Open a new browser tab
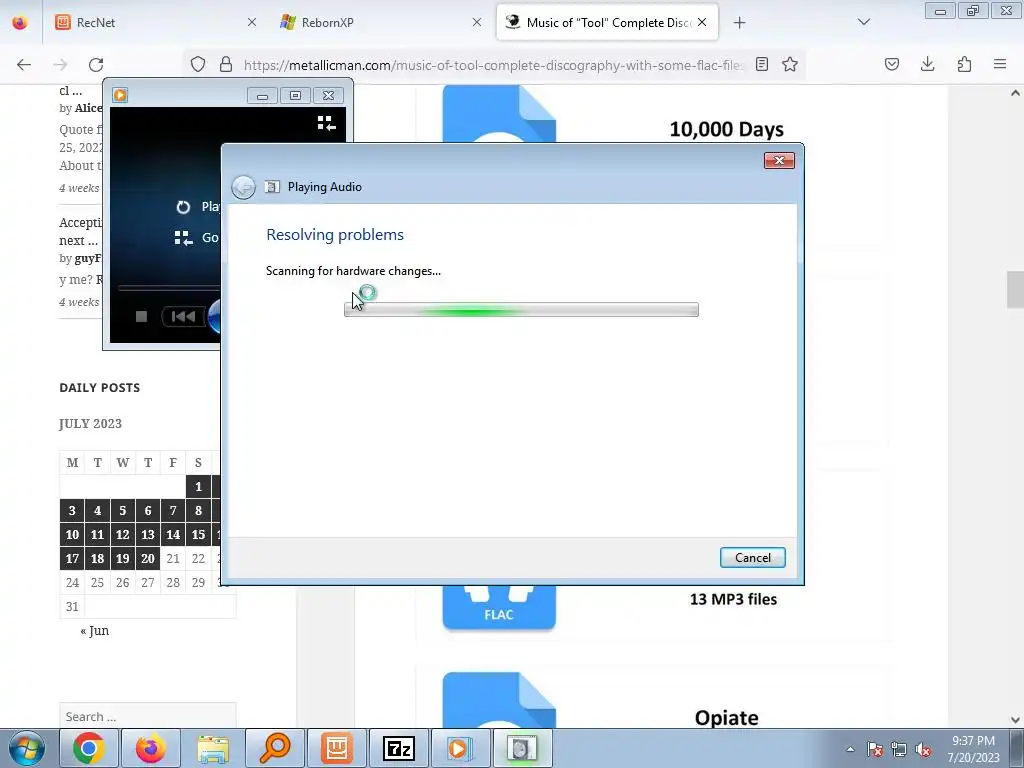Viewport: 1024px width, 768px height. (739, 23)
